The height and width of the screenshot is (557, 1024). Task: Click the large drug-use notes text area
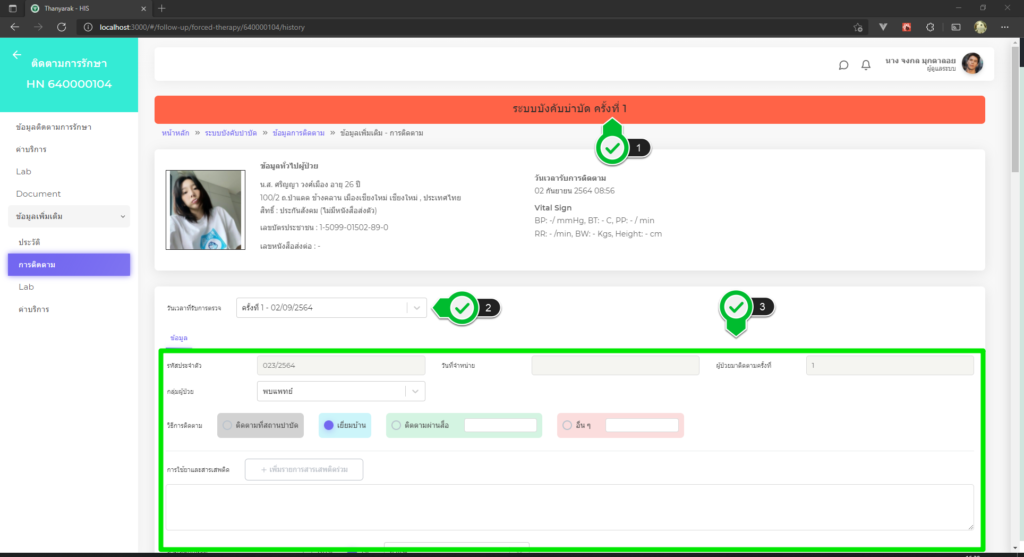566,506
